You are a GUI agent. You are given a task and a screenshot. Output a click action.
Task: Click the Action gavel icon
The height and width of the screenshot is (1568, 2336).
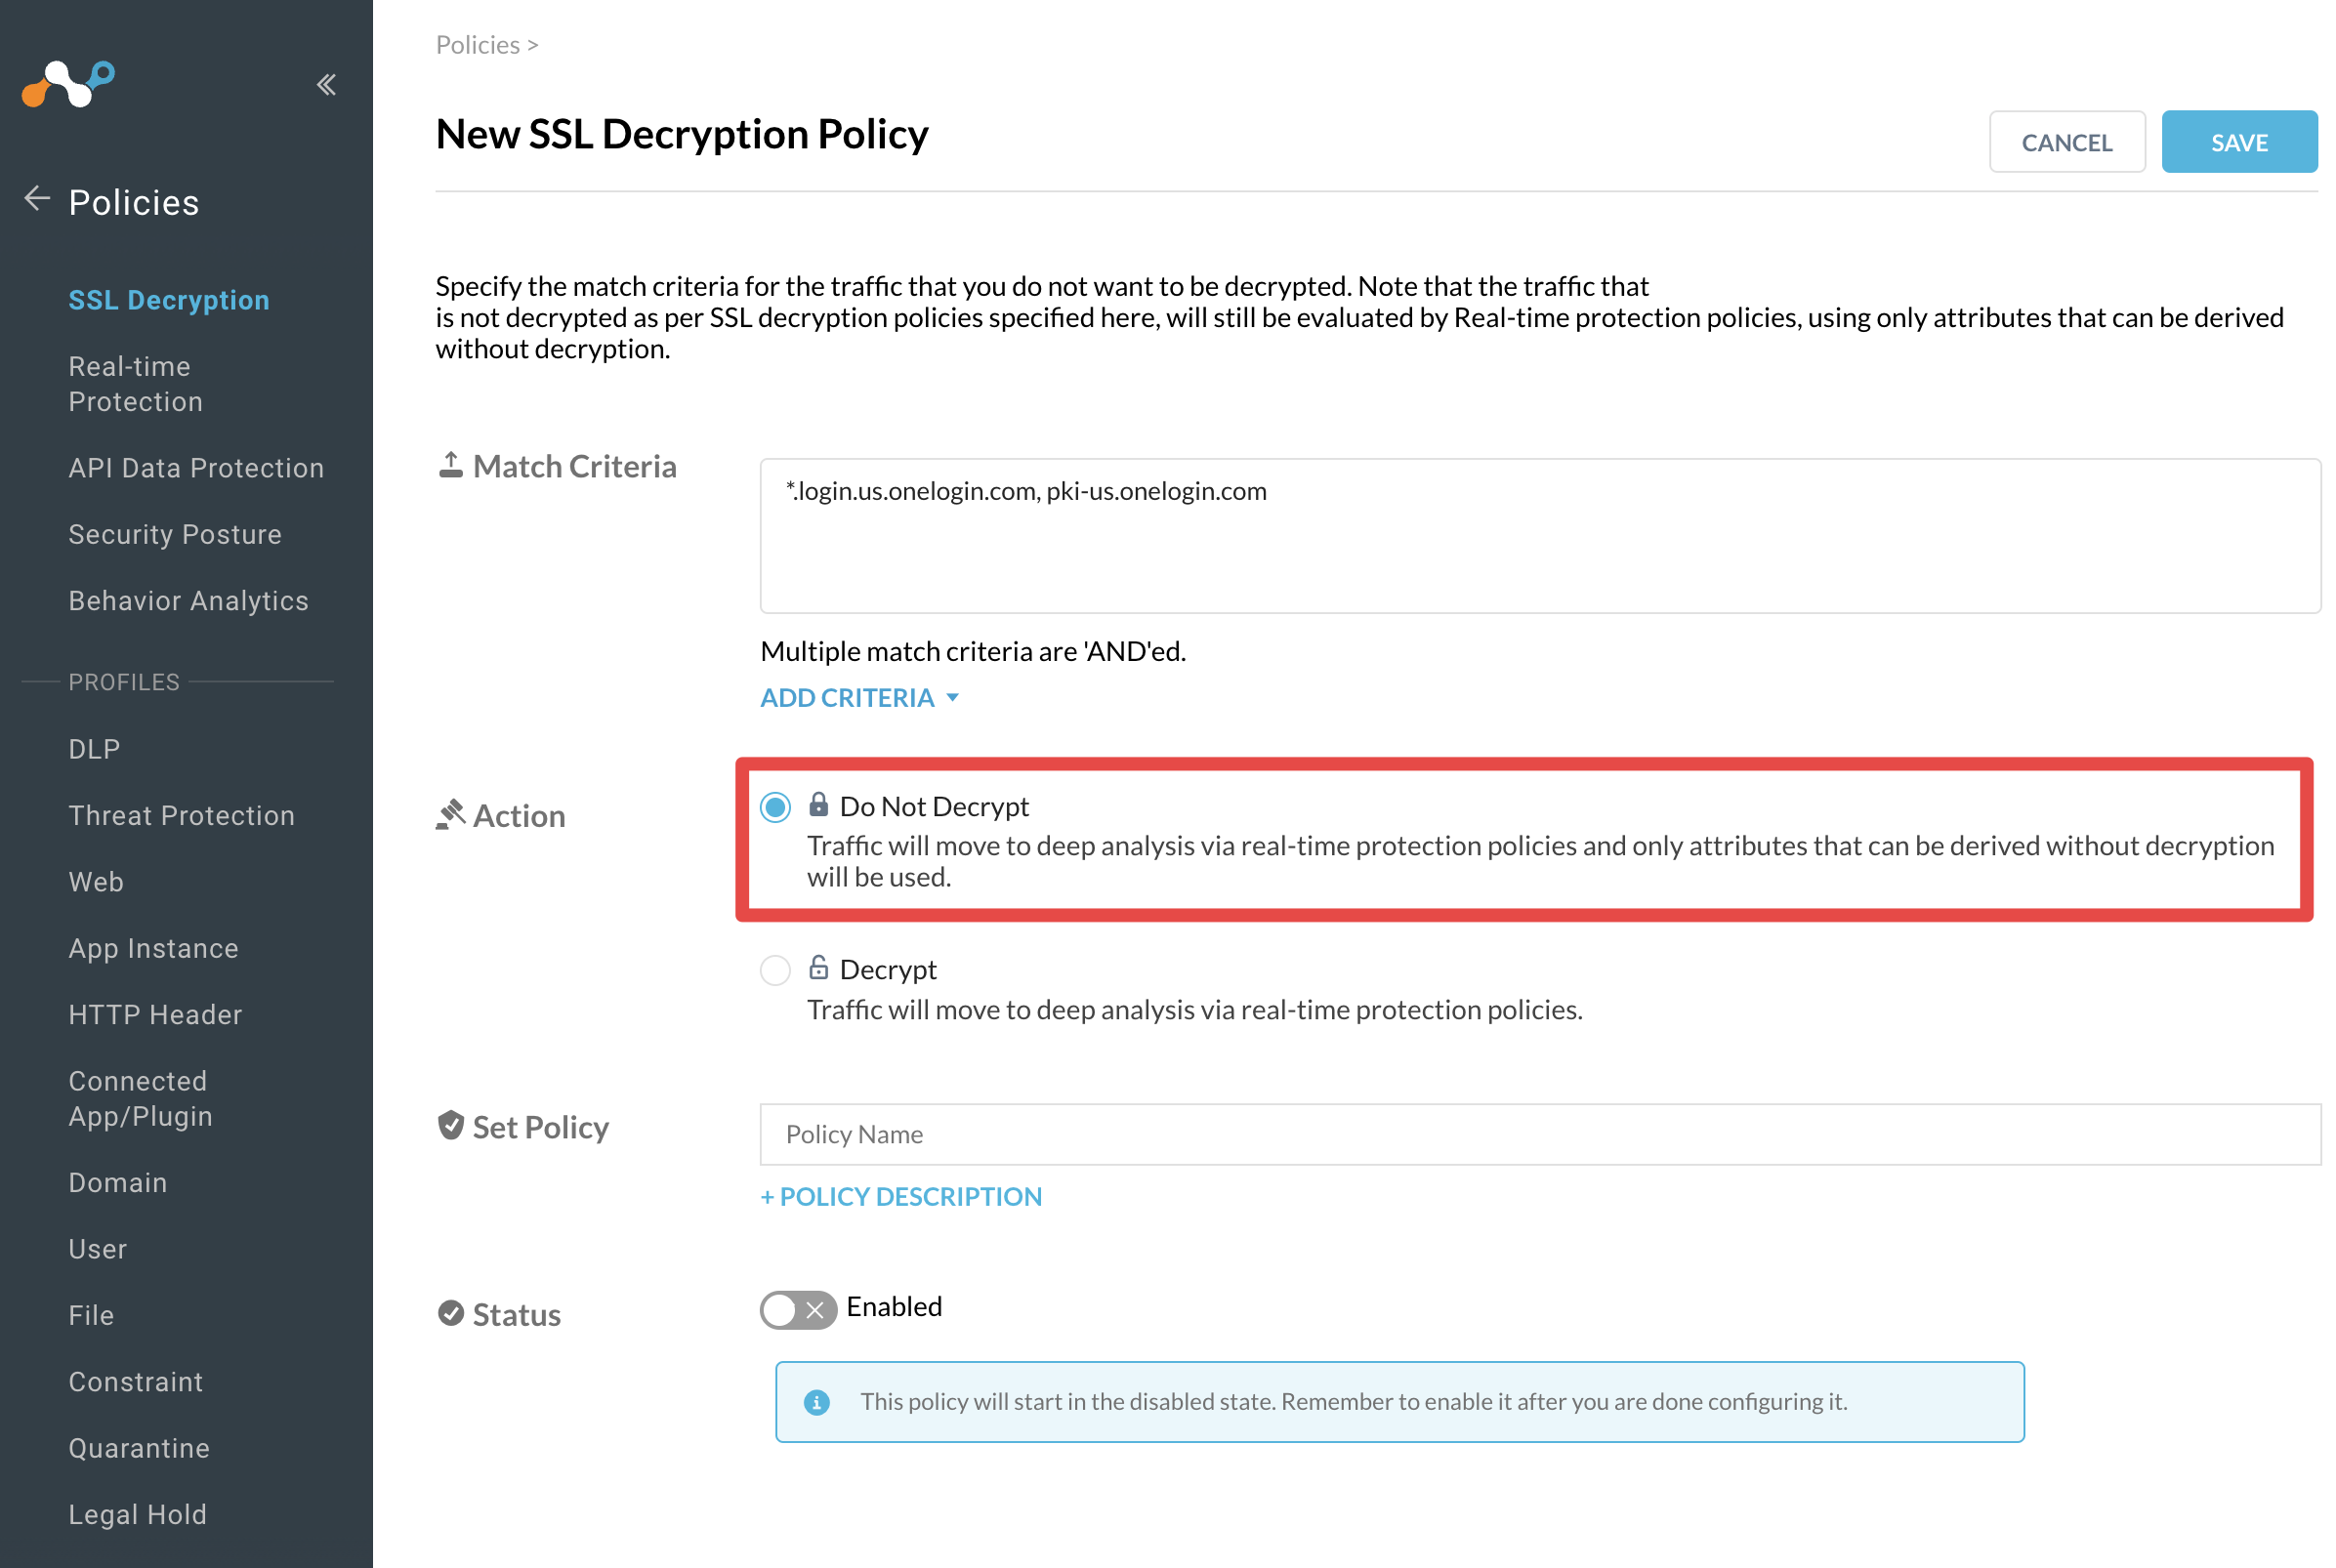click(x=451, y=814)
